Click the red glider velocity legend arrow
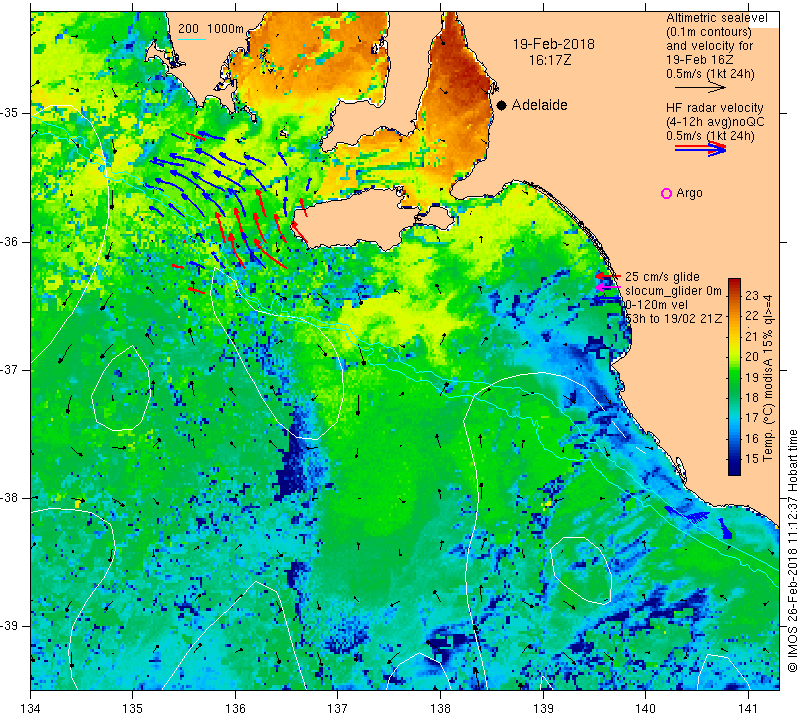Image resolution: width=800 pixels, height=720 pixels. pos(607,276)
